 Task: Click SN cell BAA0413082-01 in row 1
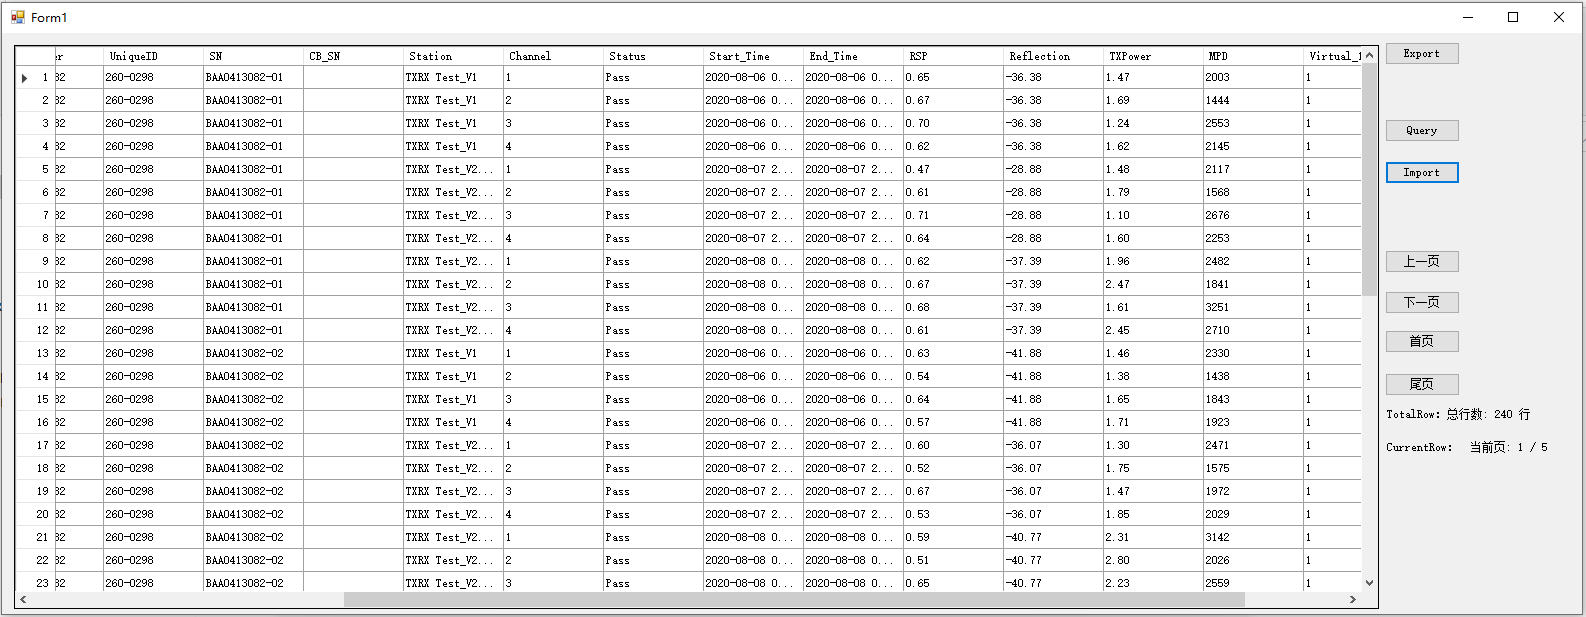point(254,77)
